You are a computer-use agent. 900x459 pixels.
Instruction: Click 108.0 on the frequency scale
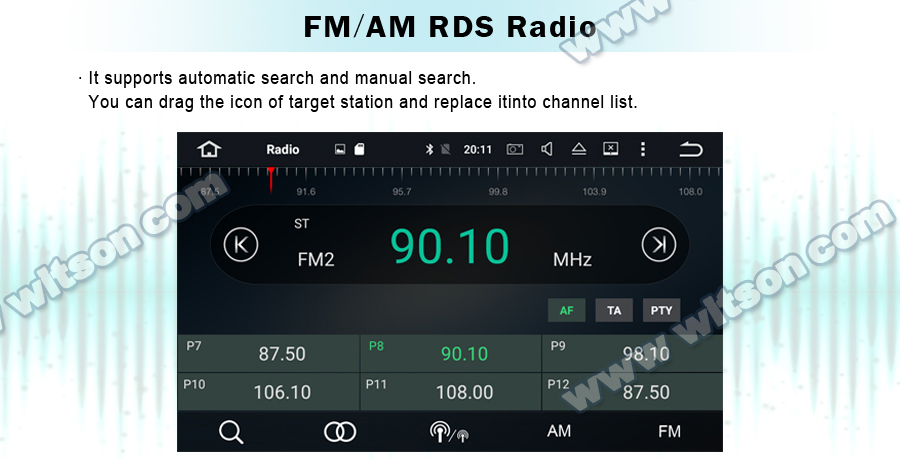(x=690, y=192)
